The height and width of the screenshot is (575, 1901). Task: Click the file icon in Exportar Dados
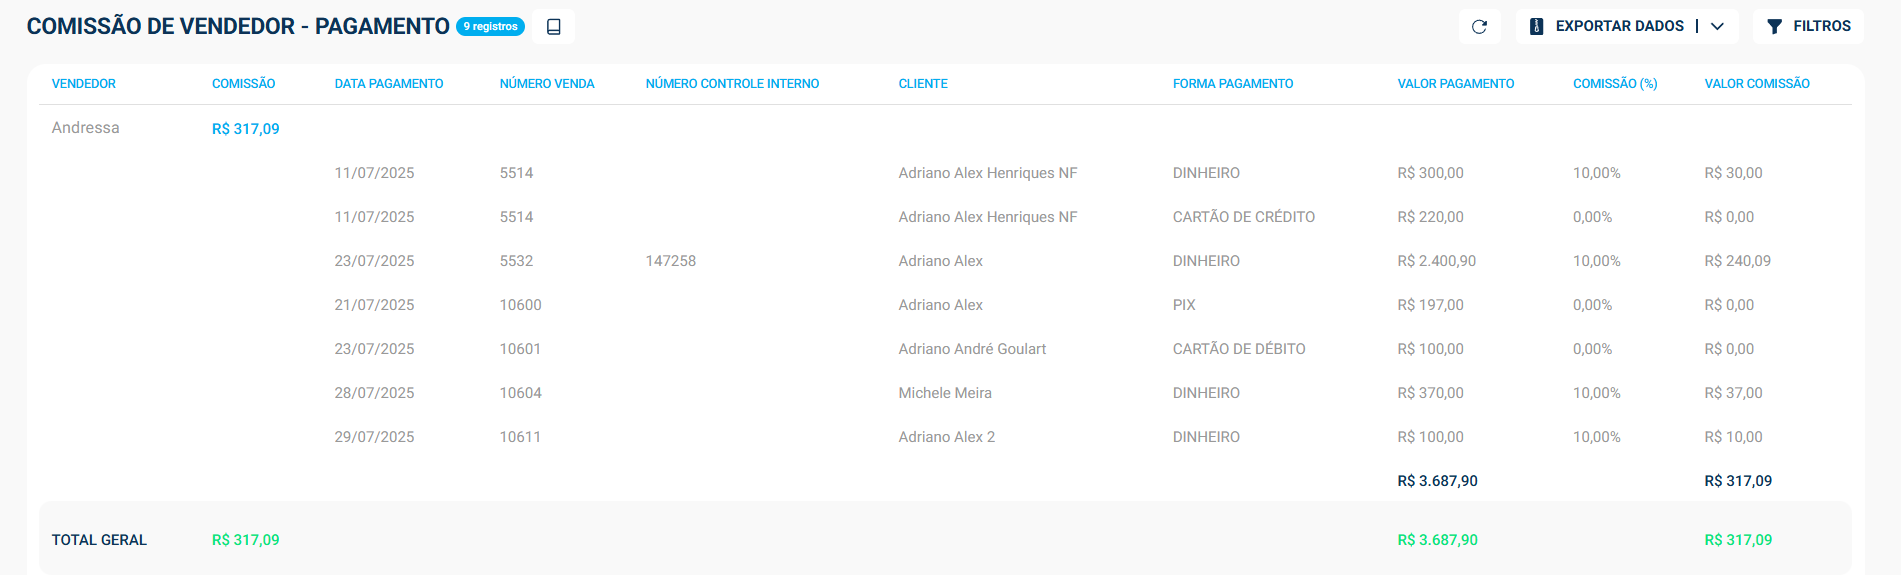[x=1537, y=27]
